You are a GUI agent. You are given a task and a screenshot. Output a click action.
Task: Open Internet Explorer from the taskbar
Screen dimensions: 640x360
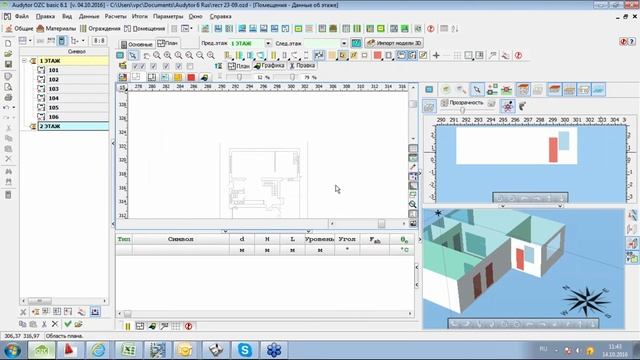point(98,350)
